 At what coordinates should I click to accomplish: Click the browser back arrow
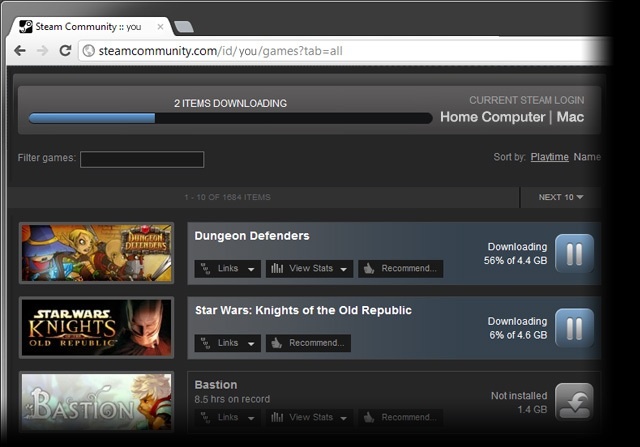pos(21,50)
